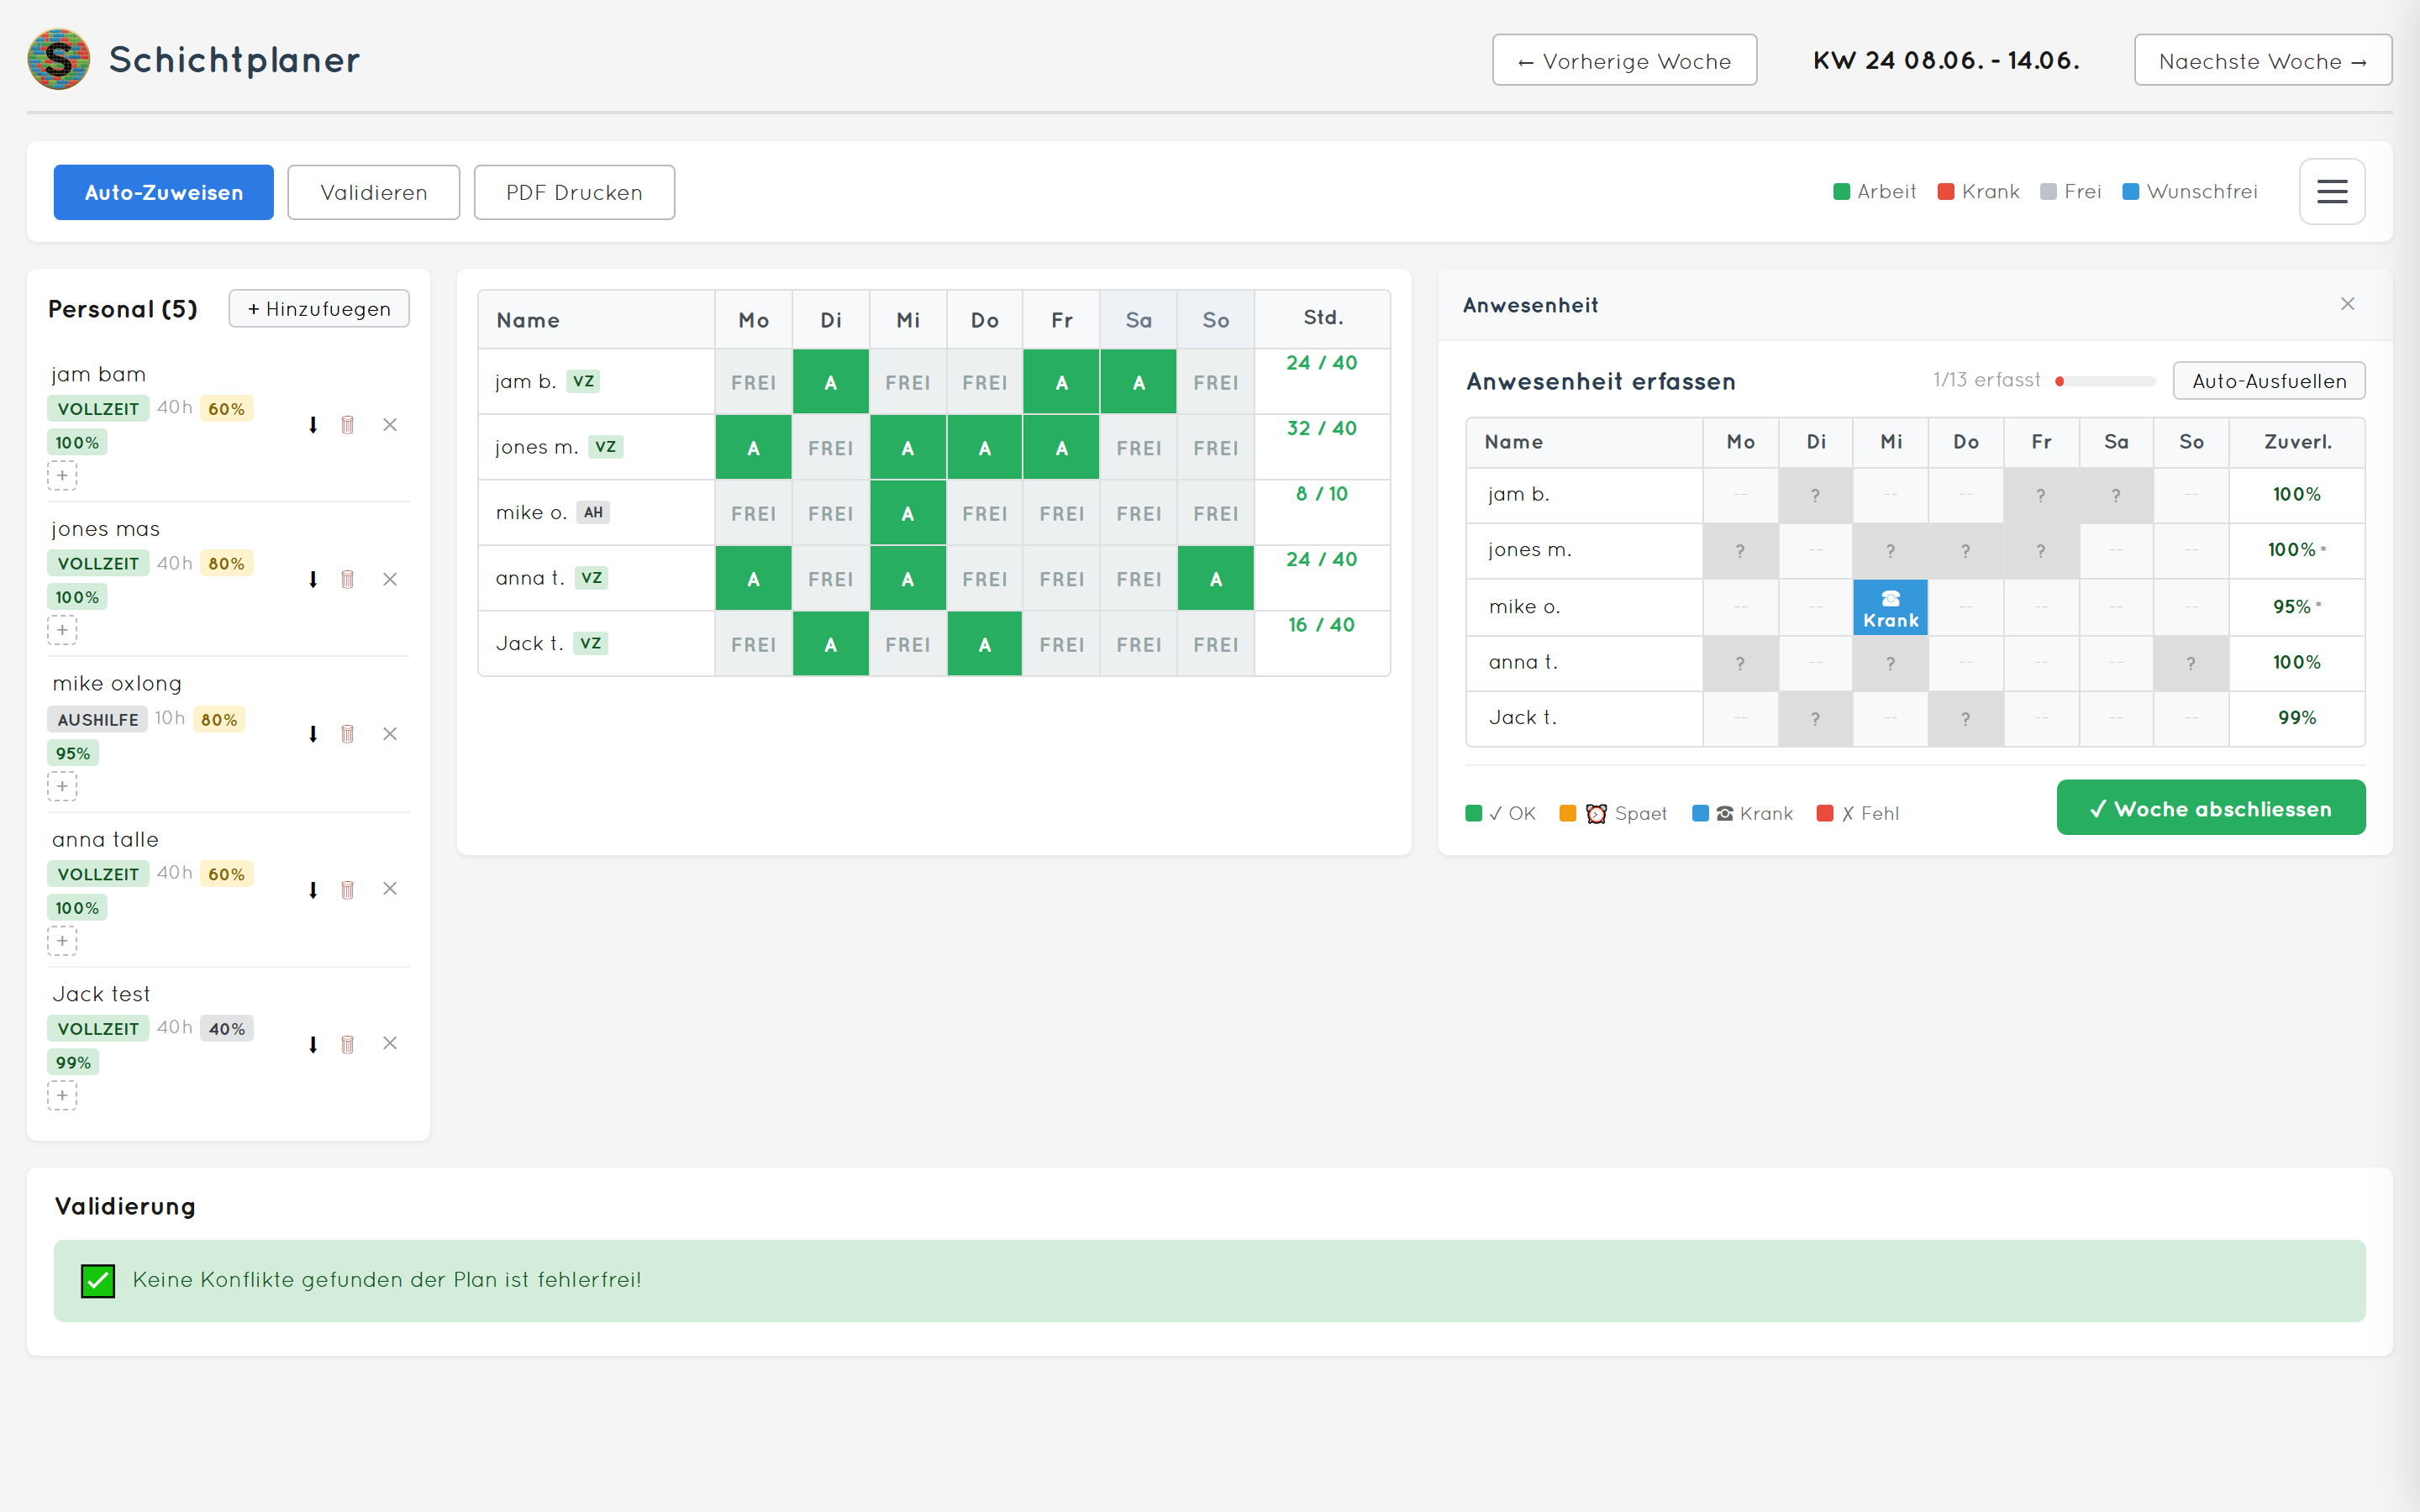Click plus box under Jack test
The width and height of the screenshot is (2420, 1512).
click(x=62, y=1096)
